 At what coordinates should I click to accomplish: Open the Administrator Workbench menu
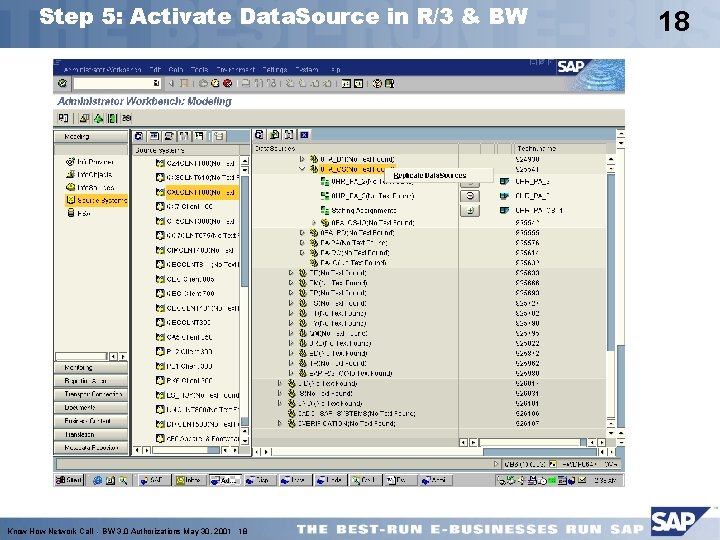[102, 70]
